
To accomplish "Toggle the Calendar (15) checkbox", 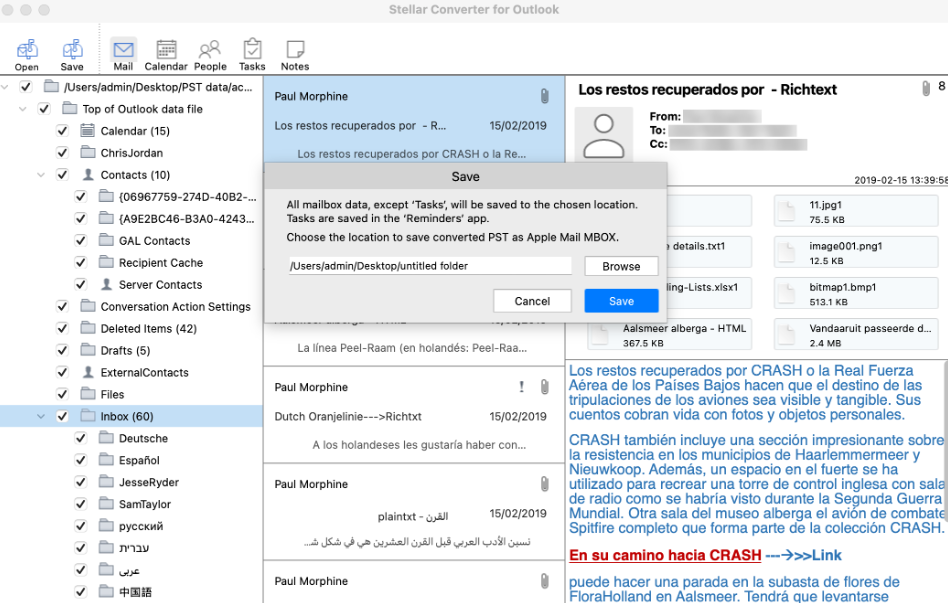I will [62, 131].
